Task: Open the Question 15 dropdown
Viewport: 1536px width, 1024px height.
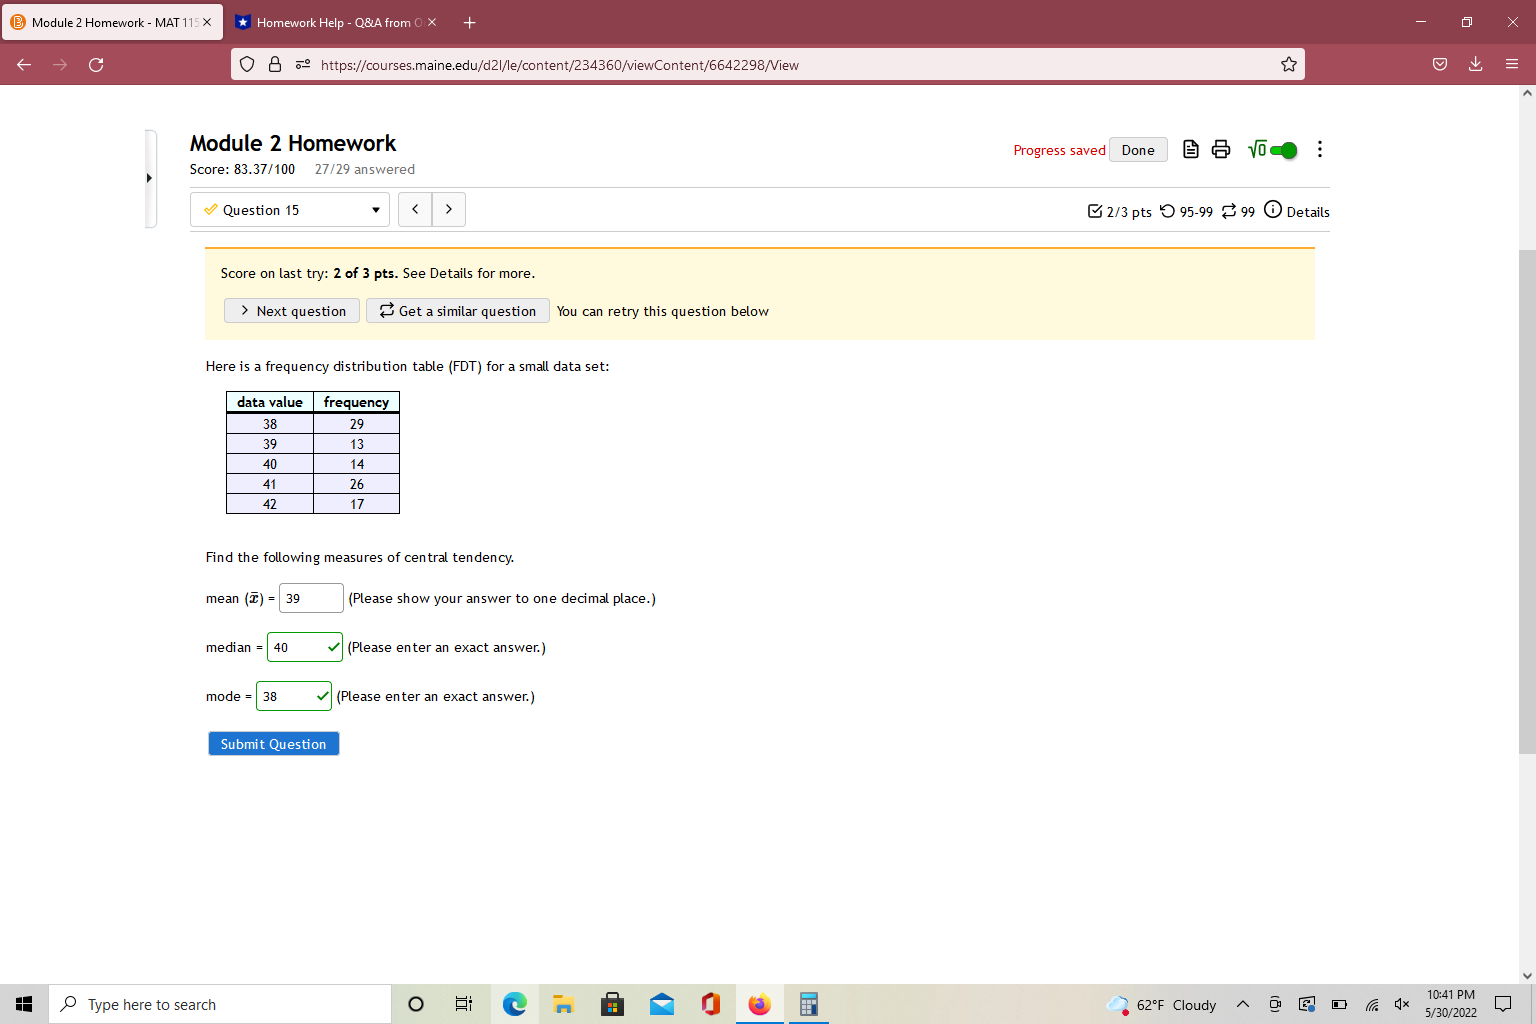Action: coord(290,210)
